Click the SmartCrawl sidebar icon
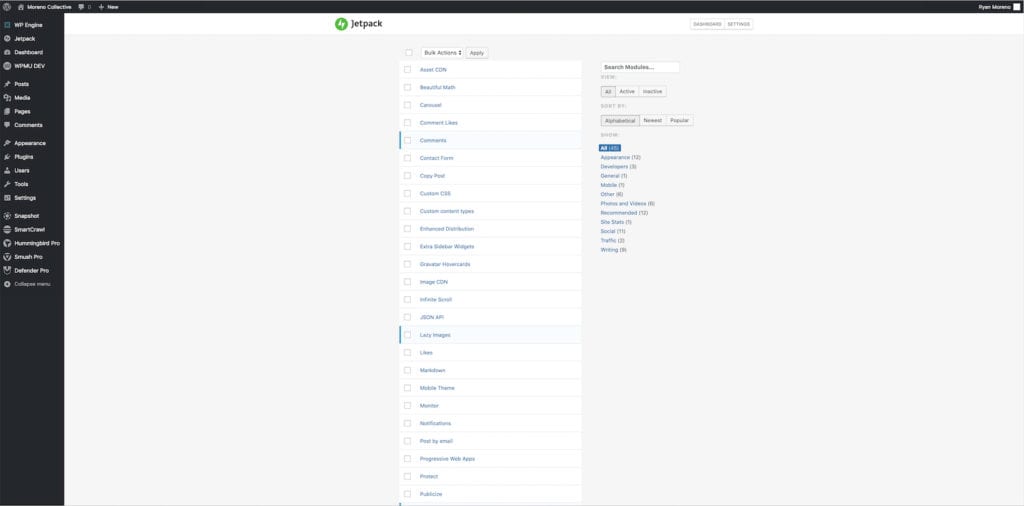 pyautogui.click(x=7, y=229)
